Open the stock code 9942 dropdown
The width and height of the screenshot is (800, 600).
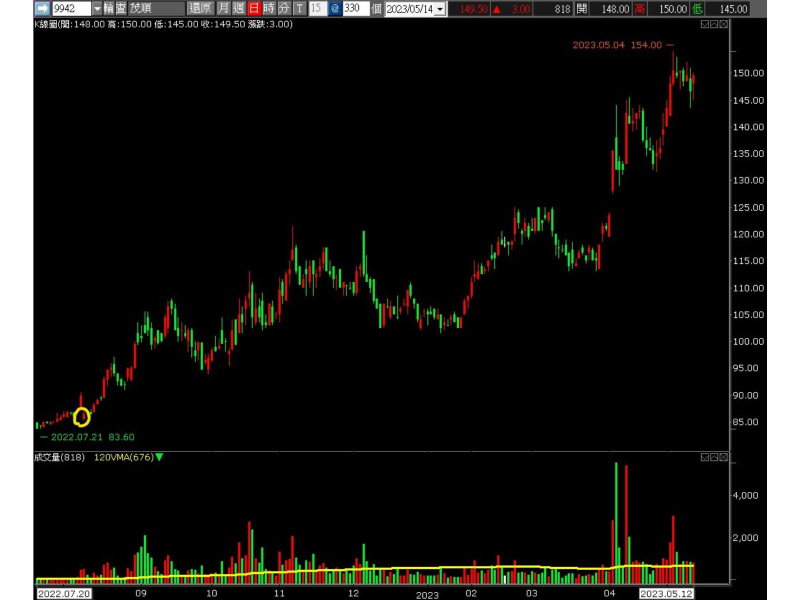click(x=97, y=8)
